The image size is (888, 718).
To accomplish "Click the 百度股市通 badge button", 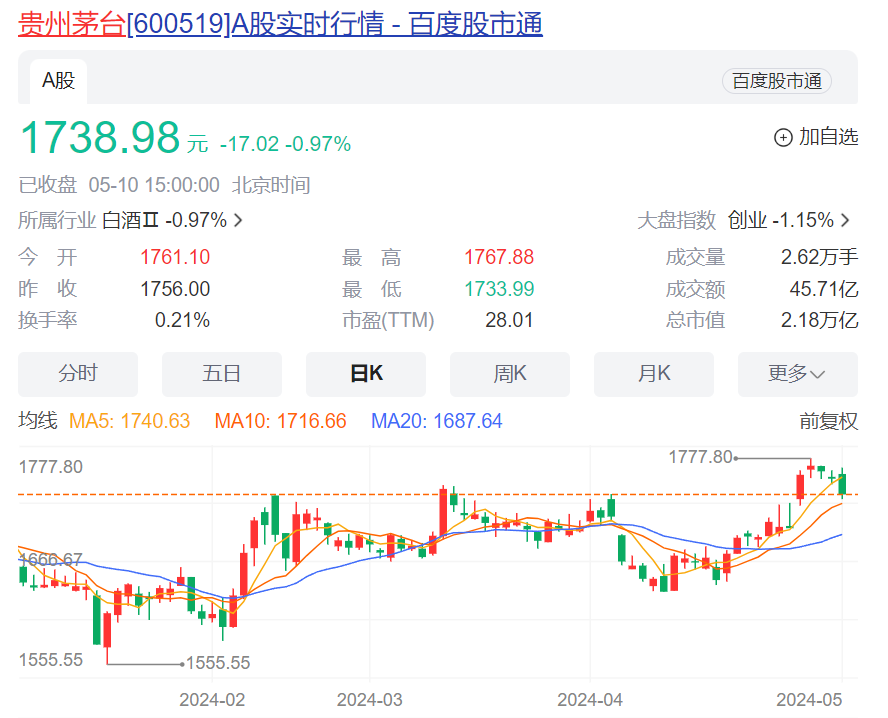I will 776,81.
